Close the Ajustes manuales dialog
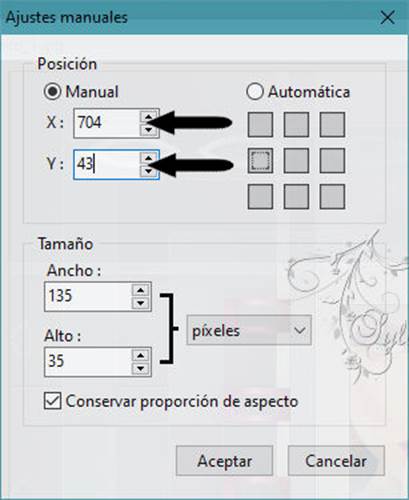409x500 pixels. pyautogui.click(x=387, y=17)
